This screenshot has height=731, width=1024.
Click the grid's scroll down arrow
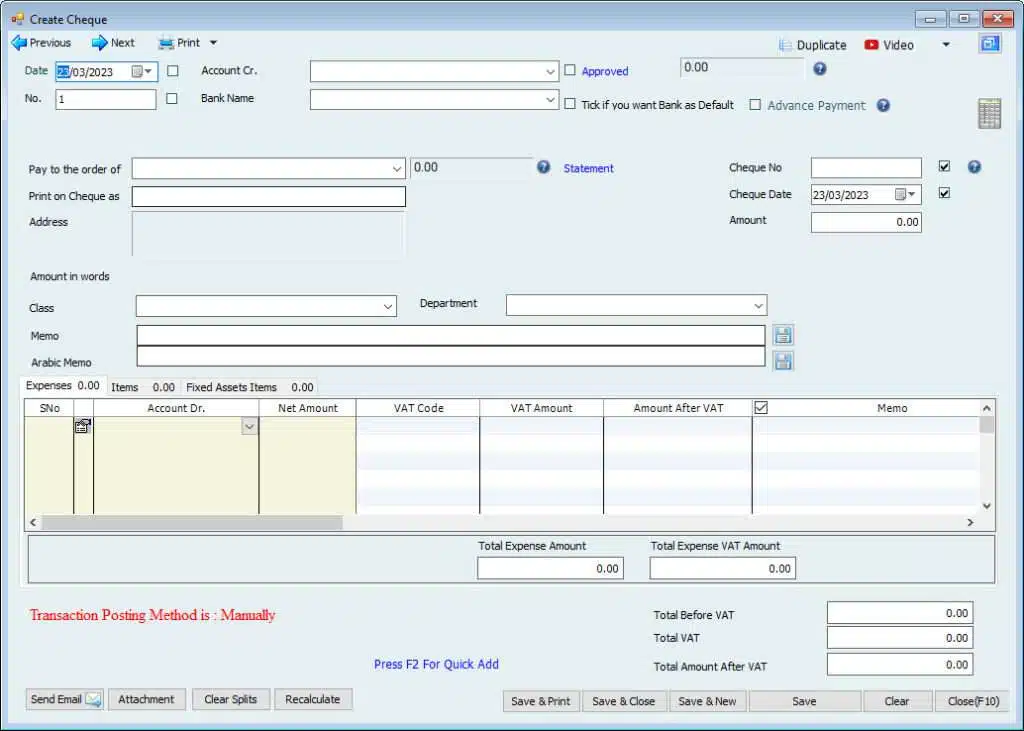[987, 506]
